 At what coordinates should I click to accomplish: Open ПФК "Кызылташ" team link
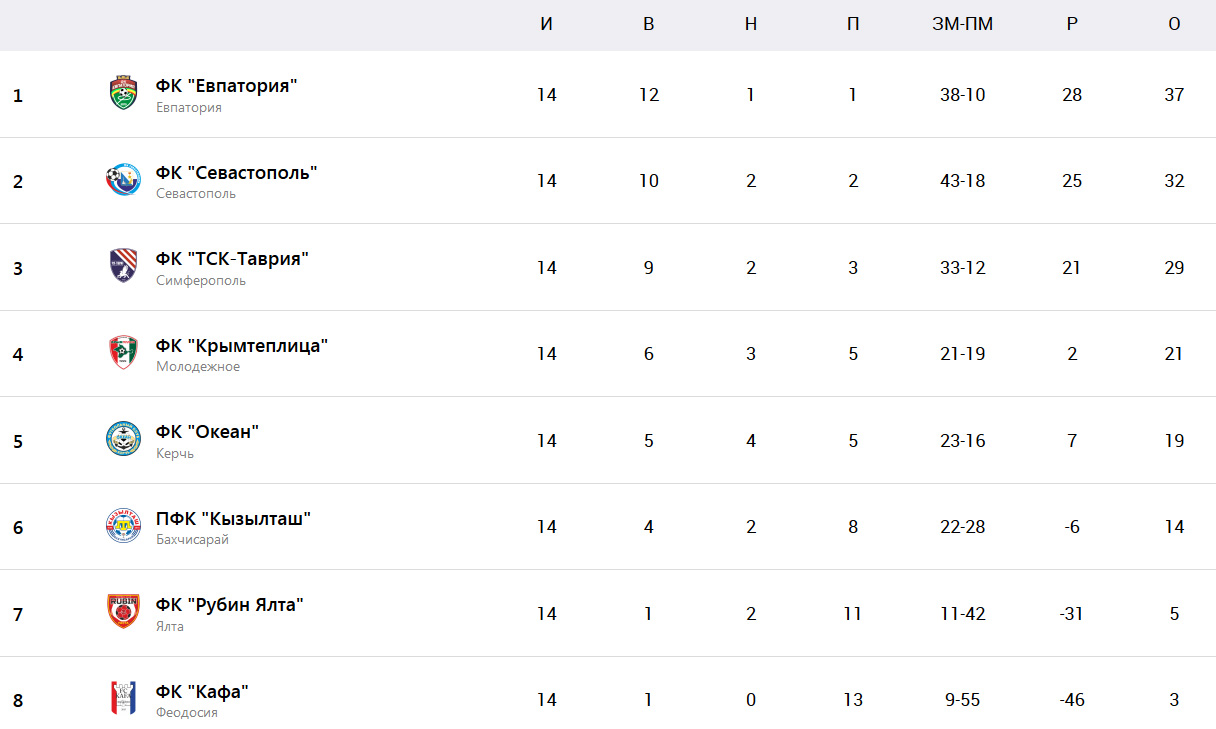click(x=233, y=518)
